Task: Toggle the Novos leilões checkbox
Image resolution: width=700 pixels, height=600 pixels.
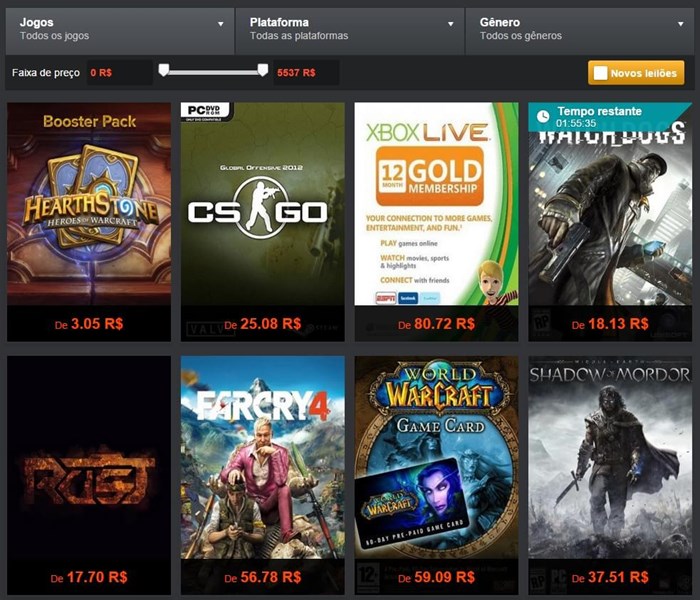Action: (x=600, y=73)
